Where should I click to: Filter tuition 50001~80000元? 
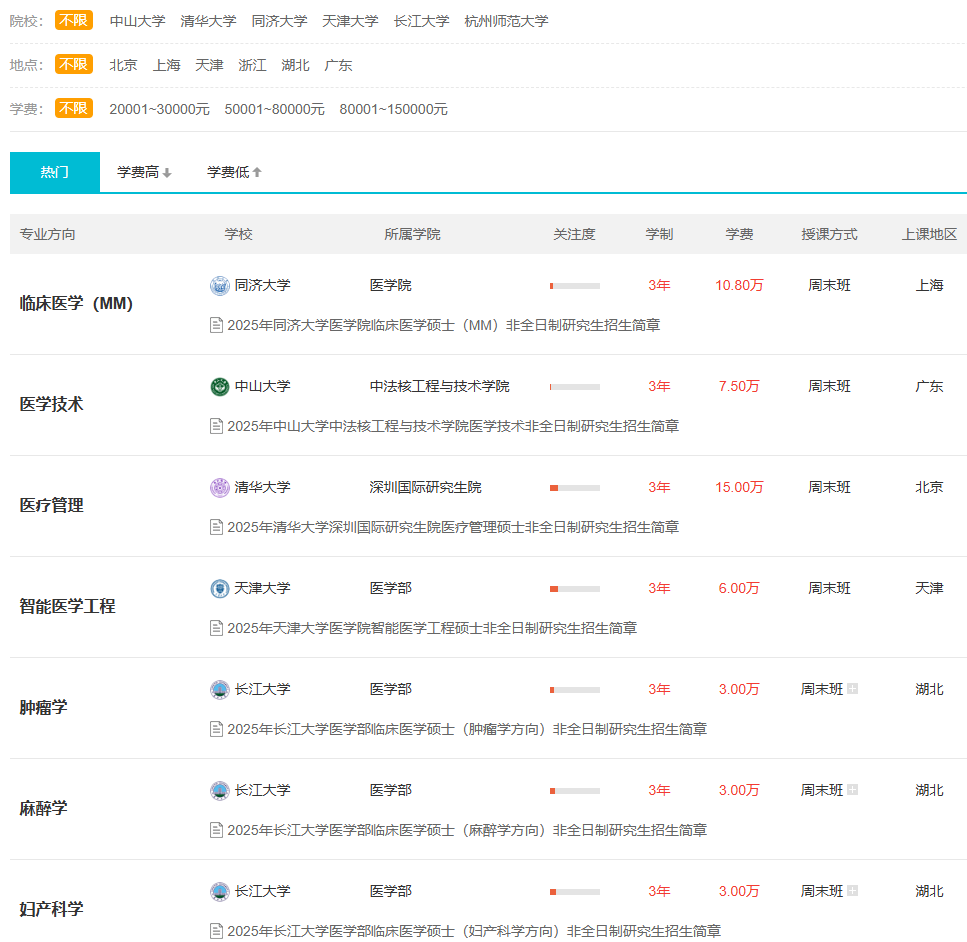[x=274, y=109]
